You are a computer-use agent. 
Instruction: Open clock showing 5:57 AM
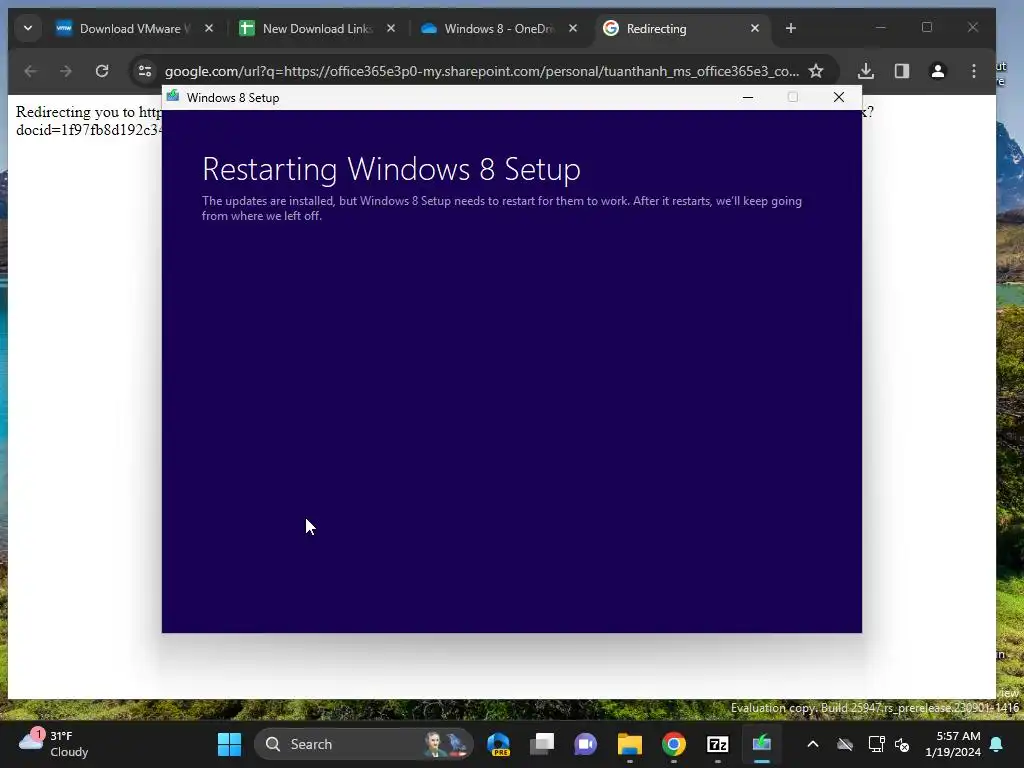(x=953, y=744)
